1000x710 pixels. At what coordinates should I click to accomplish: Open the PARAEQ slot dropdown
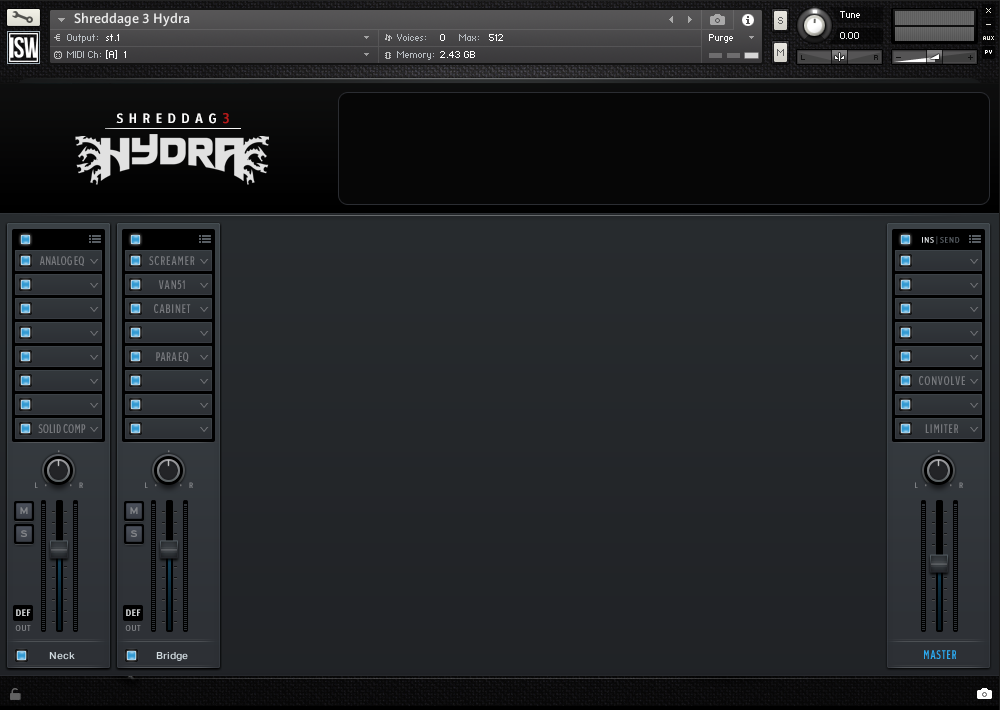204,357
